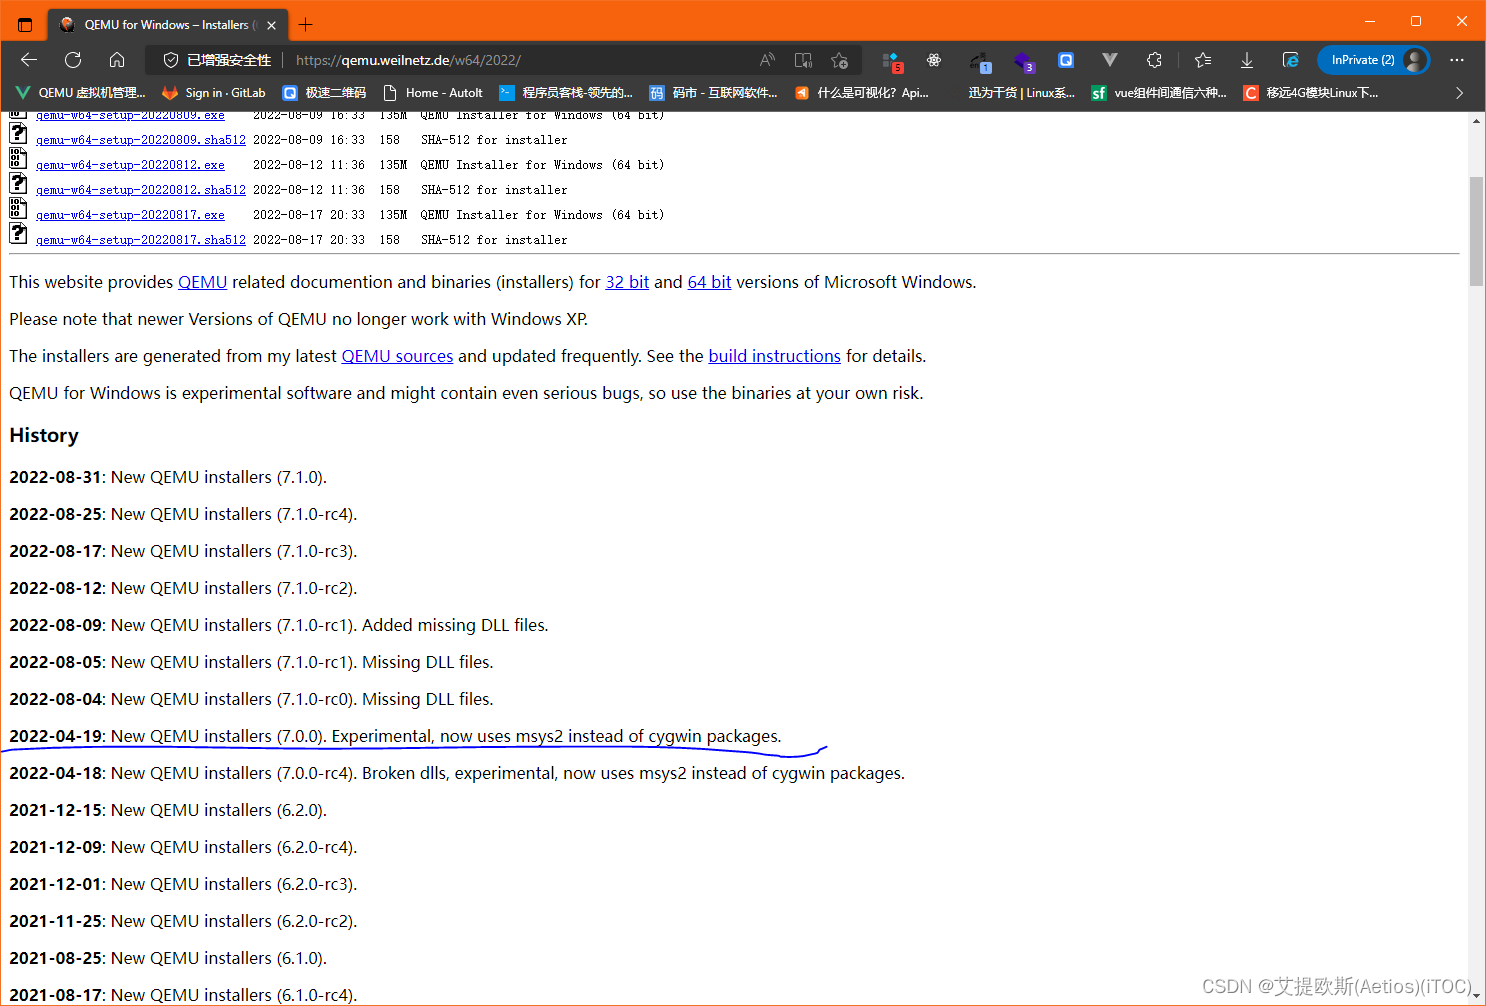Open the 什么是可视化? Api bookmark
1486x1006 pixels.
pyautogui.click(x=862, y=93)
